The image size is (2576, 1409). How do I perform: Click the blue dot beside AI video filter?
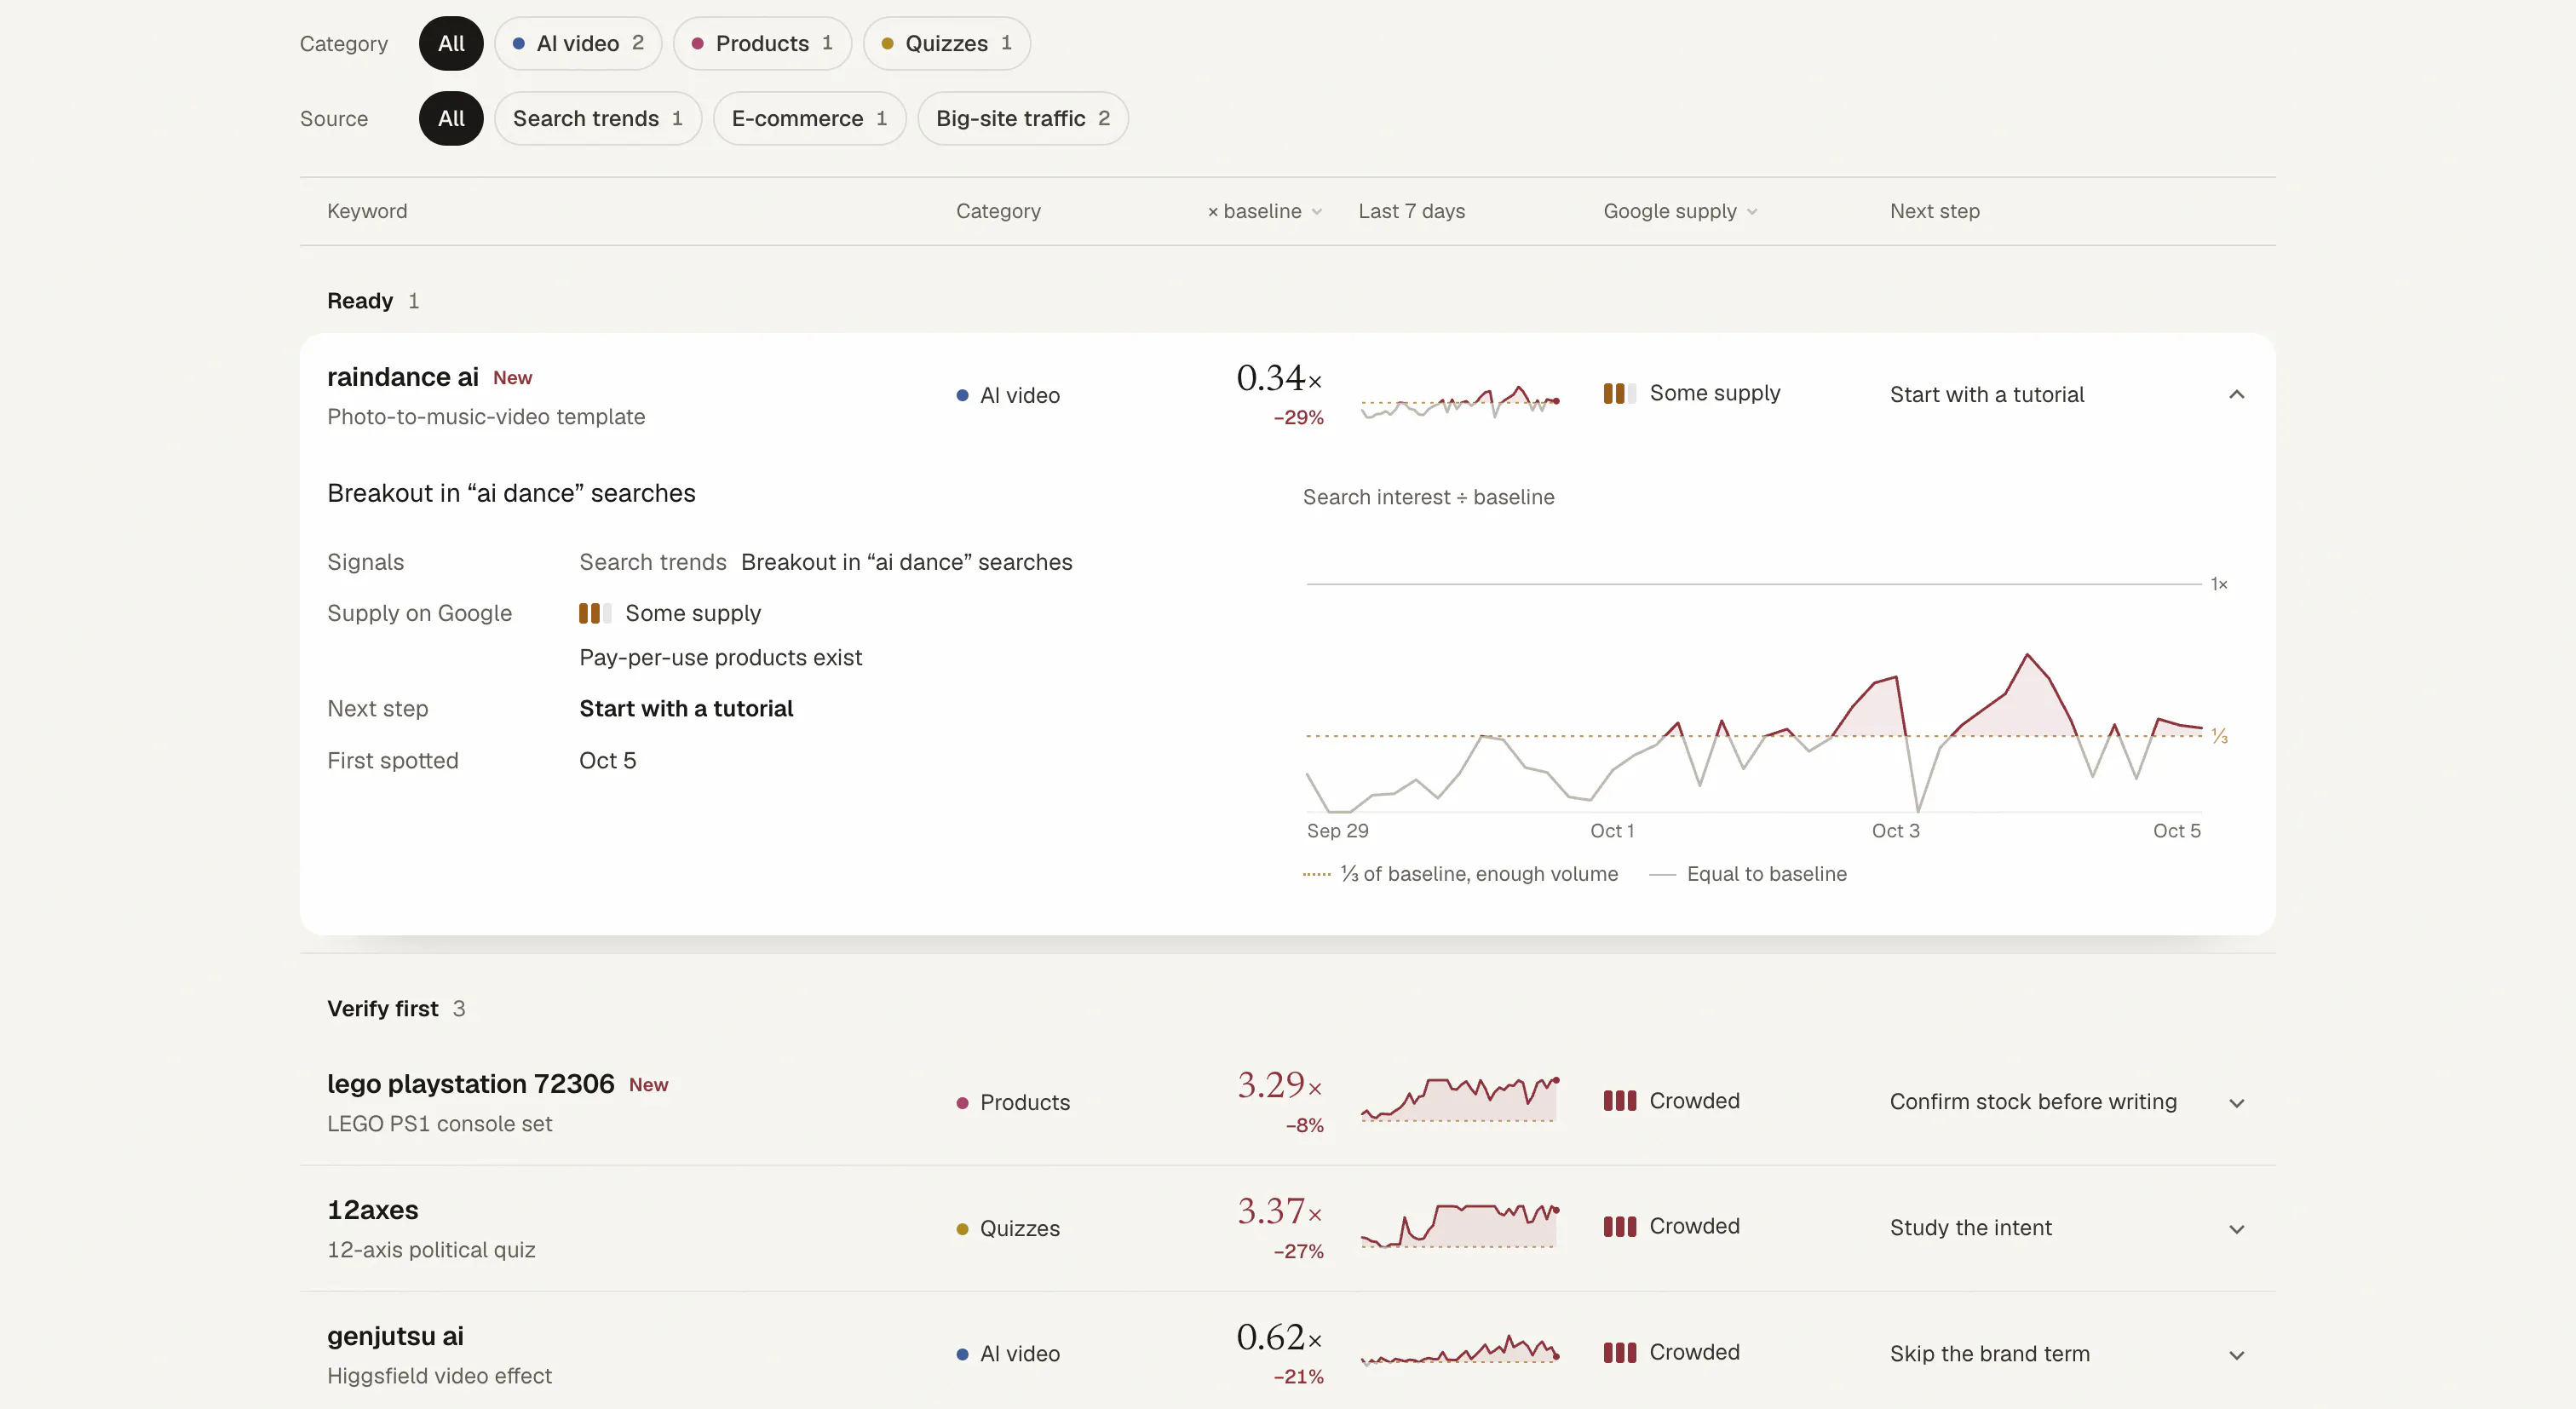(518, 43)
